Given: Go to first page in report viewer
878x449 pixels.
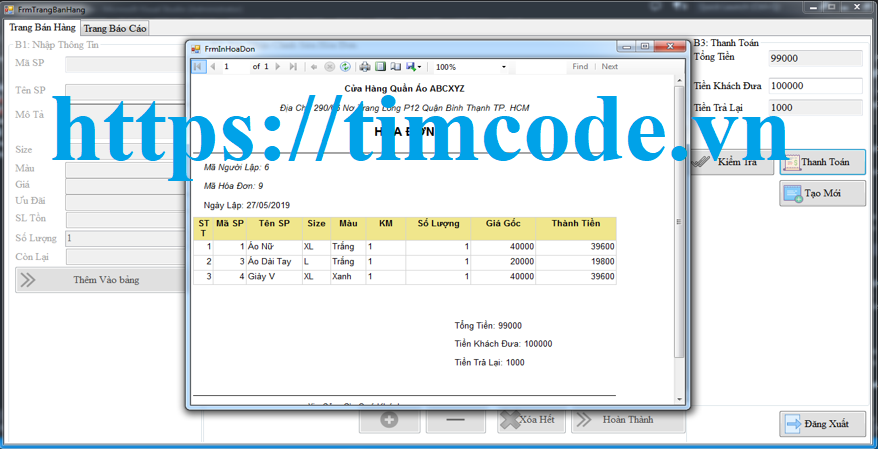Looking at the screenshot, I should tap(198, 67).
